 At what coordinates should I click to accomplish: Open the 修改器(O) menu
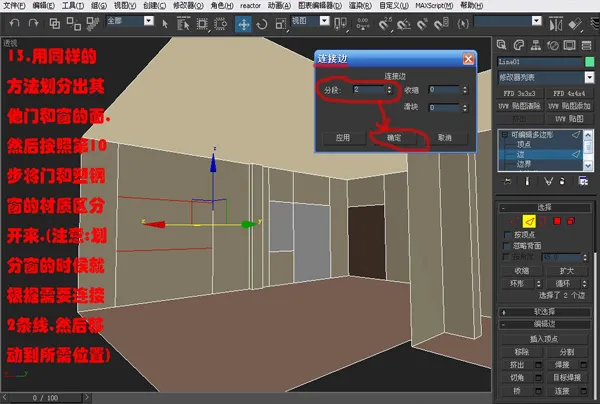[188, 6]
